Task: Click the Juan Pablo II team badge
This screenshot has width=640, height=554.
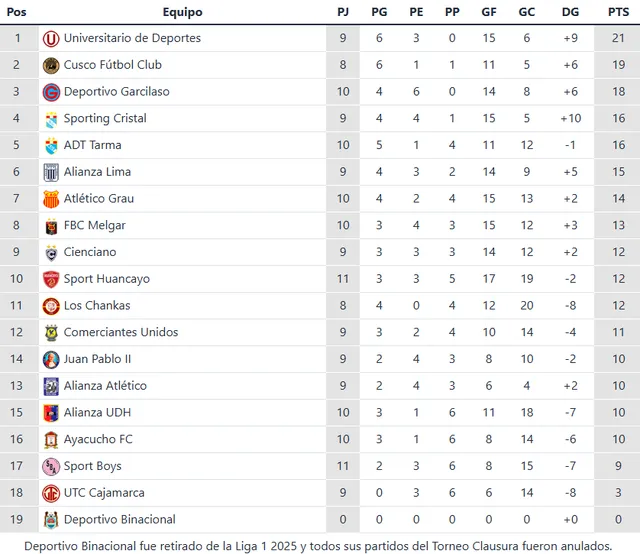Action: (51, 359)
